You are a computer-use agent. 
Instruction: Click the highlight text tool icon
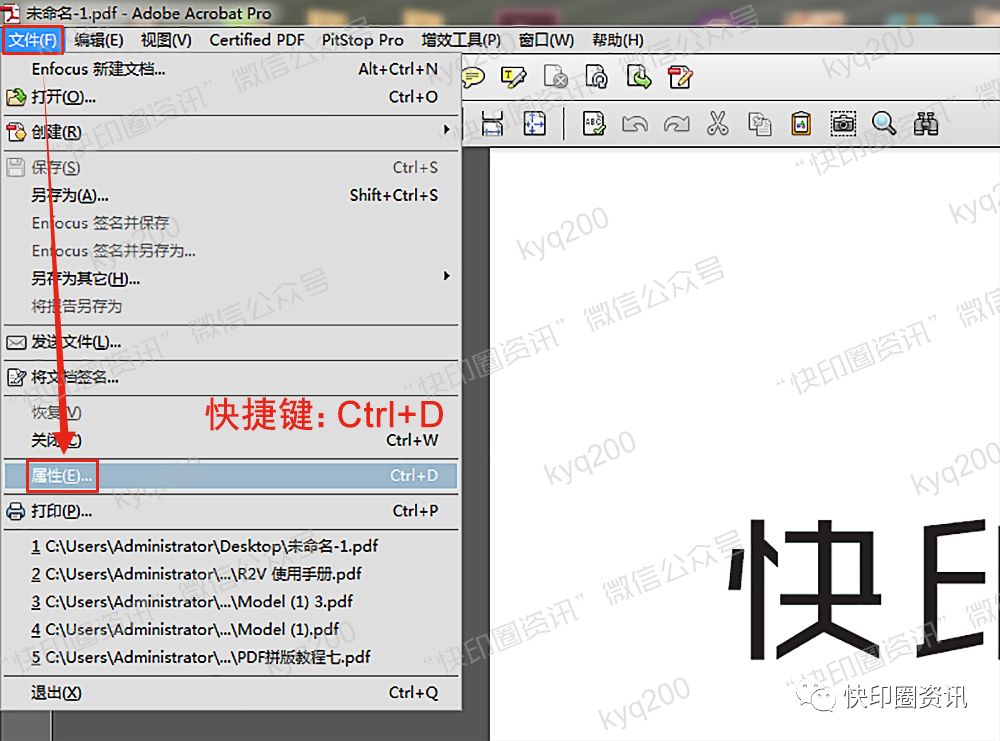513,77
